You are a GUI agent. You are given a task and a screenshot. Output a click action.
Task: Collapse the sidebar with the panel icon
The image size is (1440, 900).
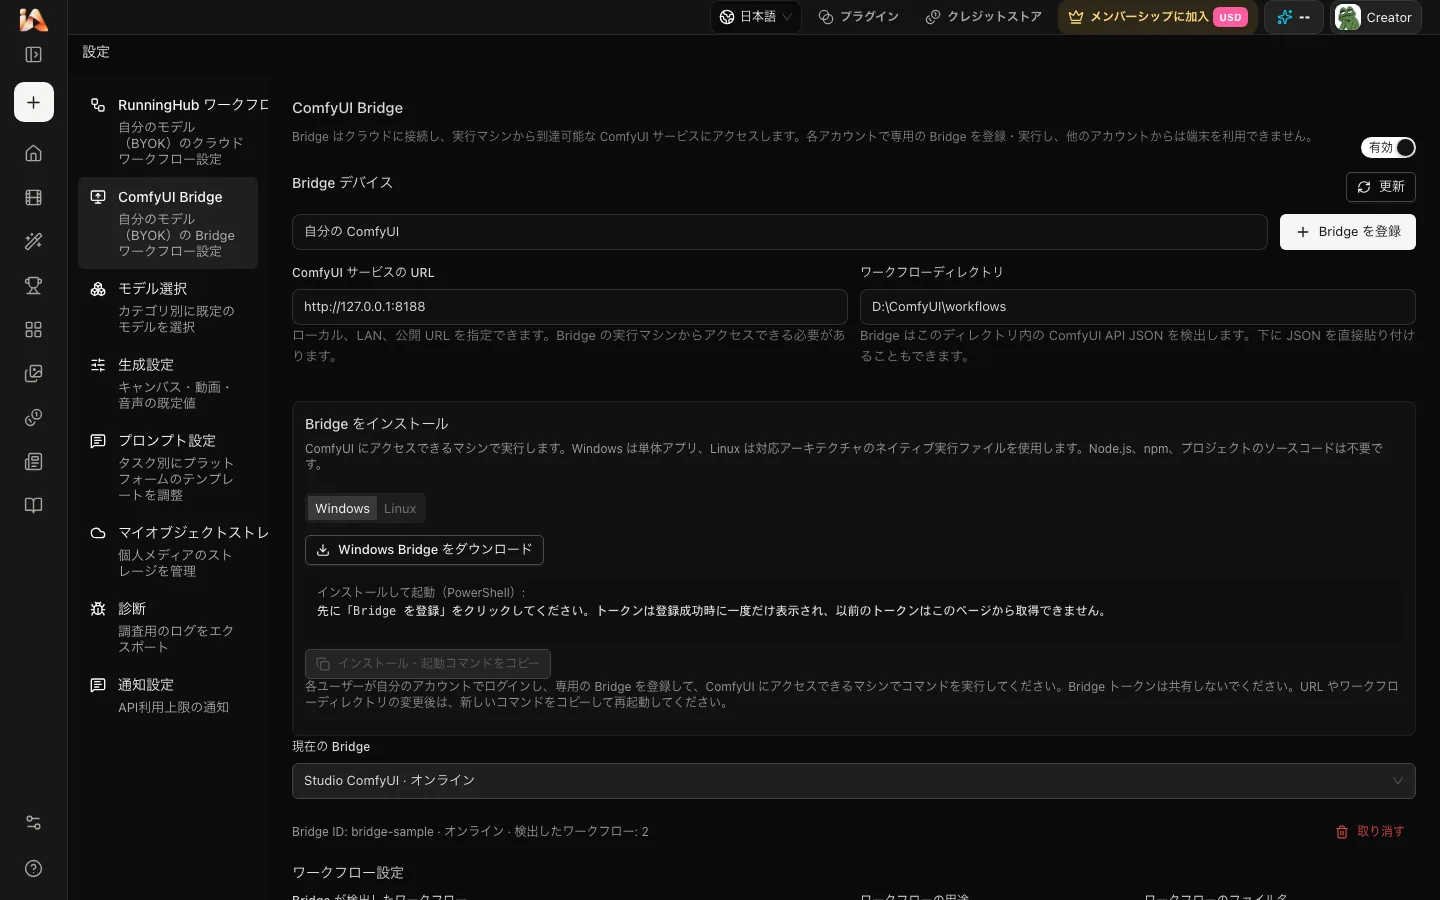33,55
